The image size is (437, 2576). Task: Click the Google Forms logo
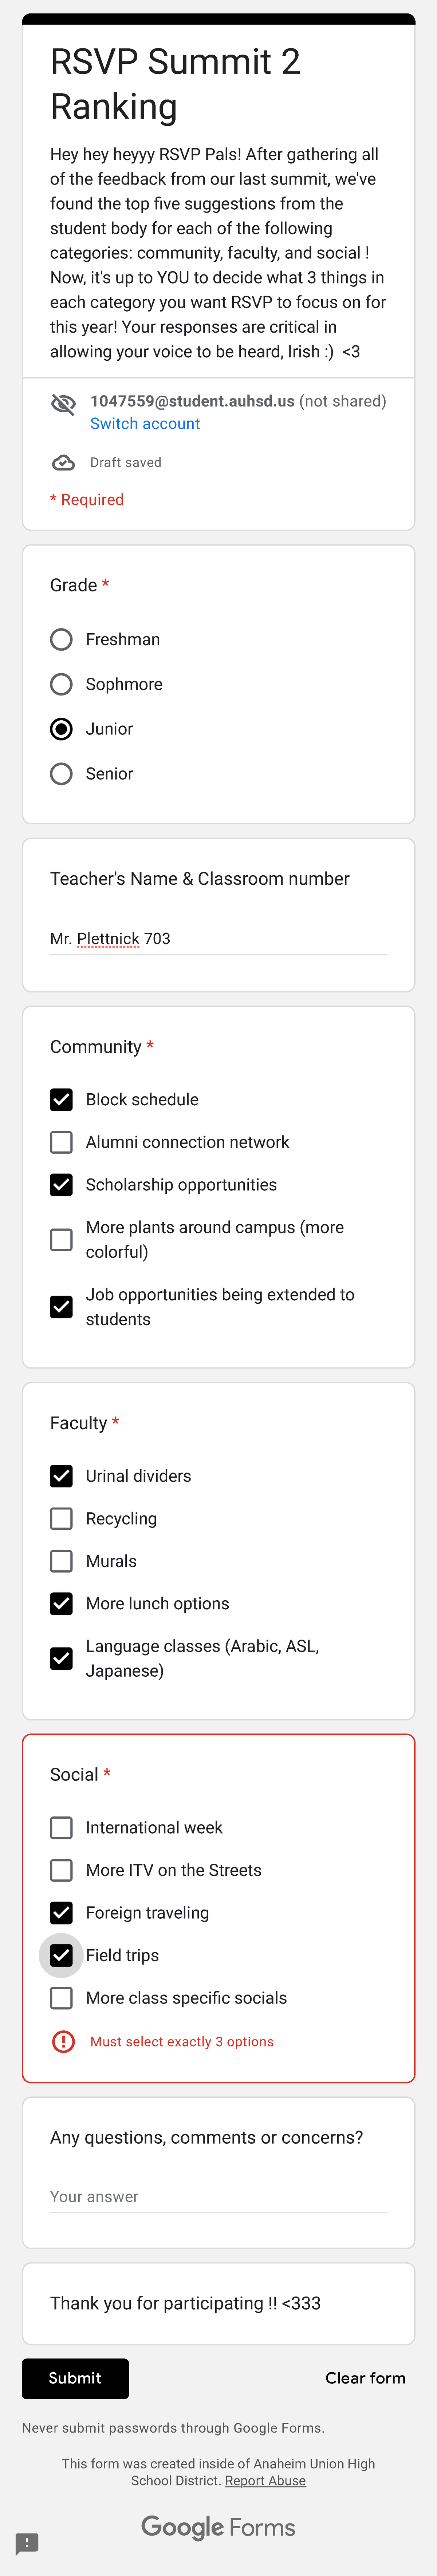[x=218, y=2527]
